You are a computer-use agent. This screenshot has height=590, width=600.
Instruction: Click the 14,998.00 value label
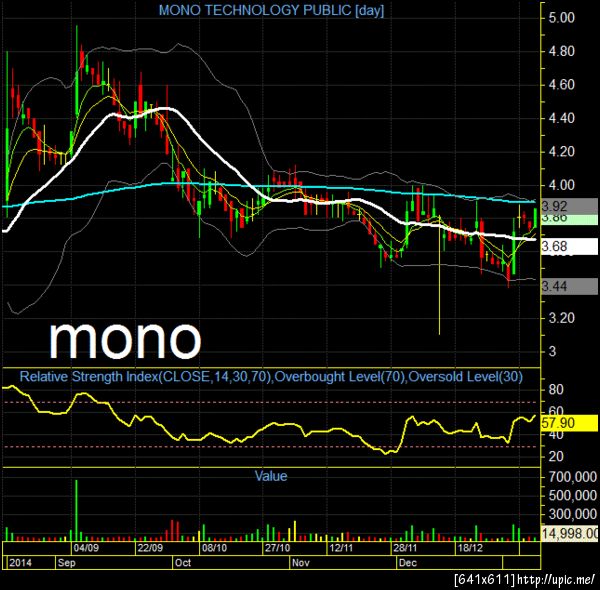point(570,533)
